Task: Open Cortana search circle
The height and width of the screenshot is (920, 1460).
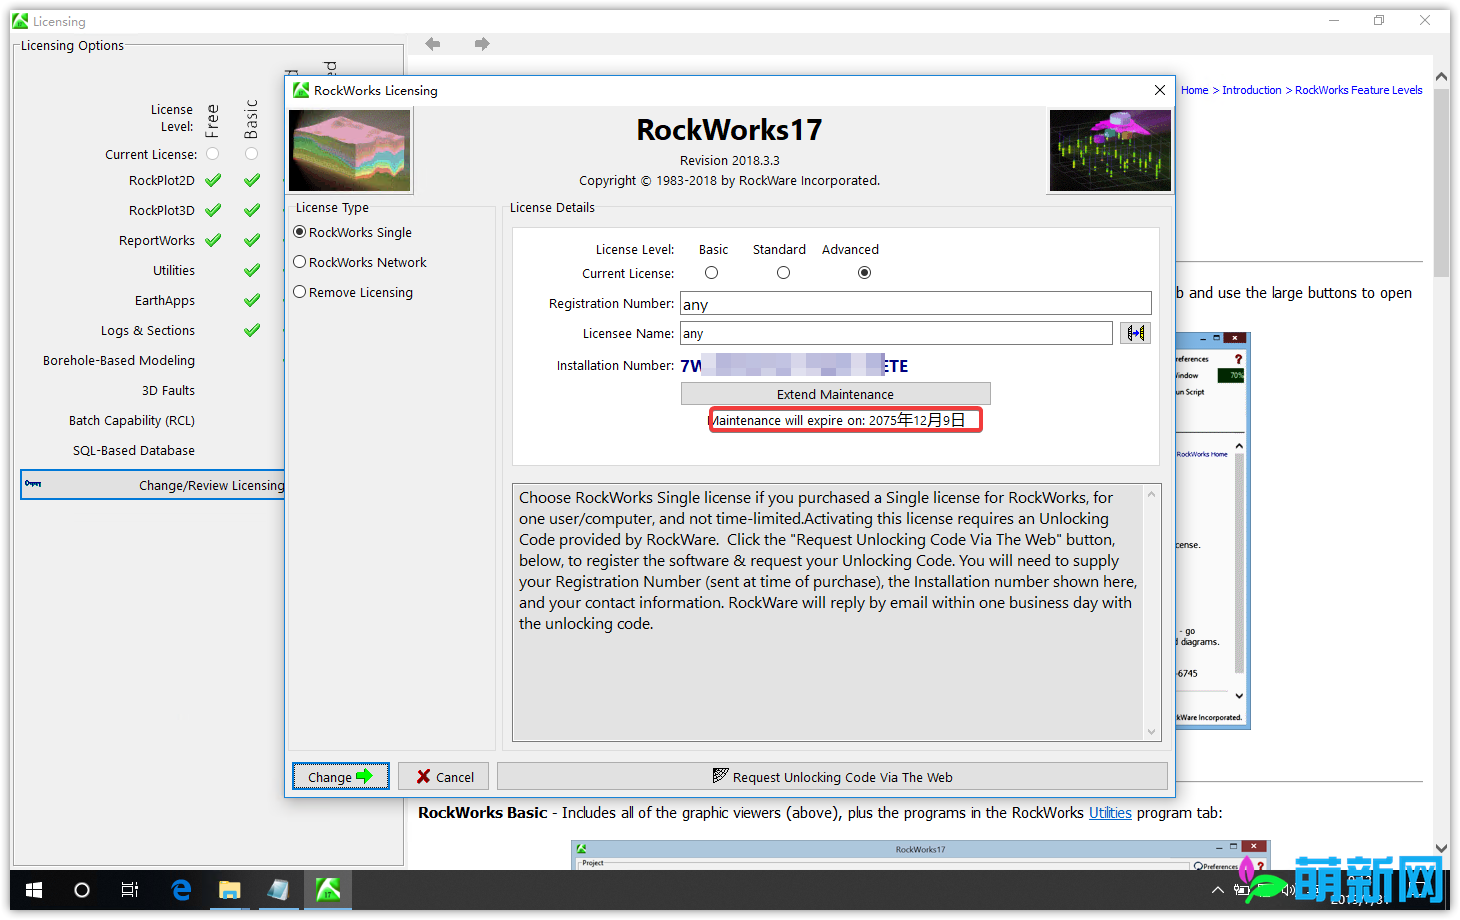Action: [82, 890]
